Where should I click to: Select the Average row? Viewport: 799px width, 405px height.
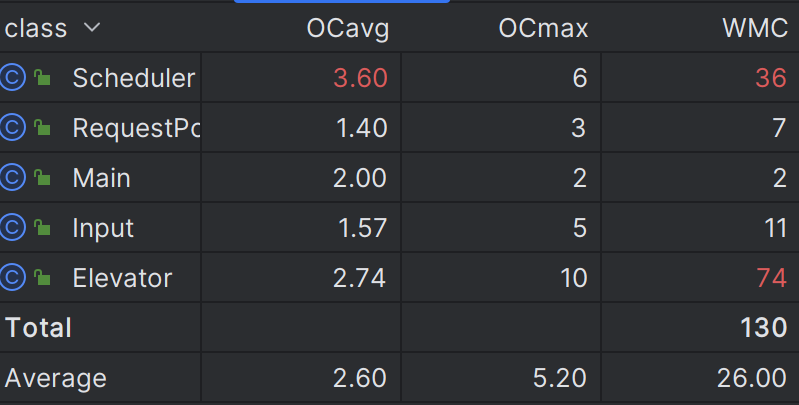[400, 377]
